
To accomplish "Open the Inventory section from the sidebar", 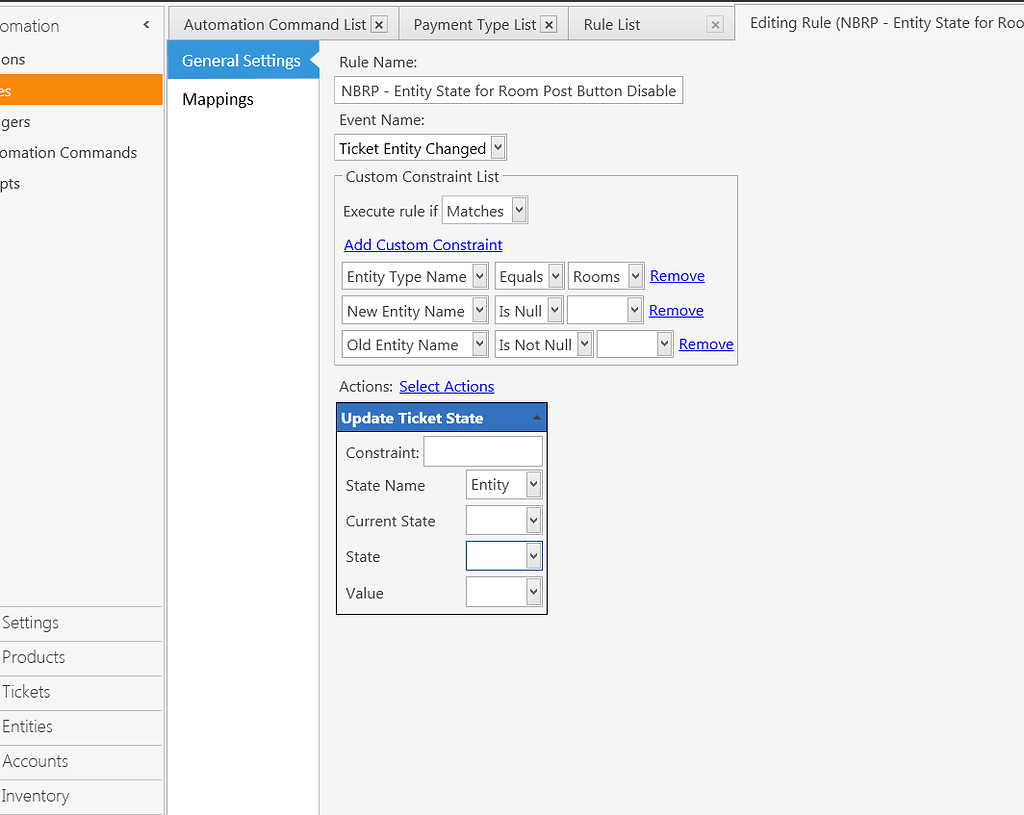I will click(x=36, y=796).
